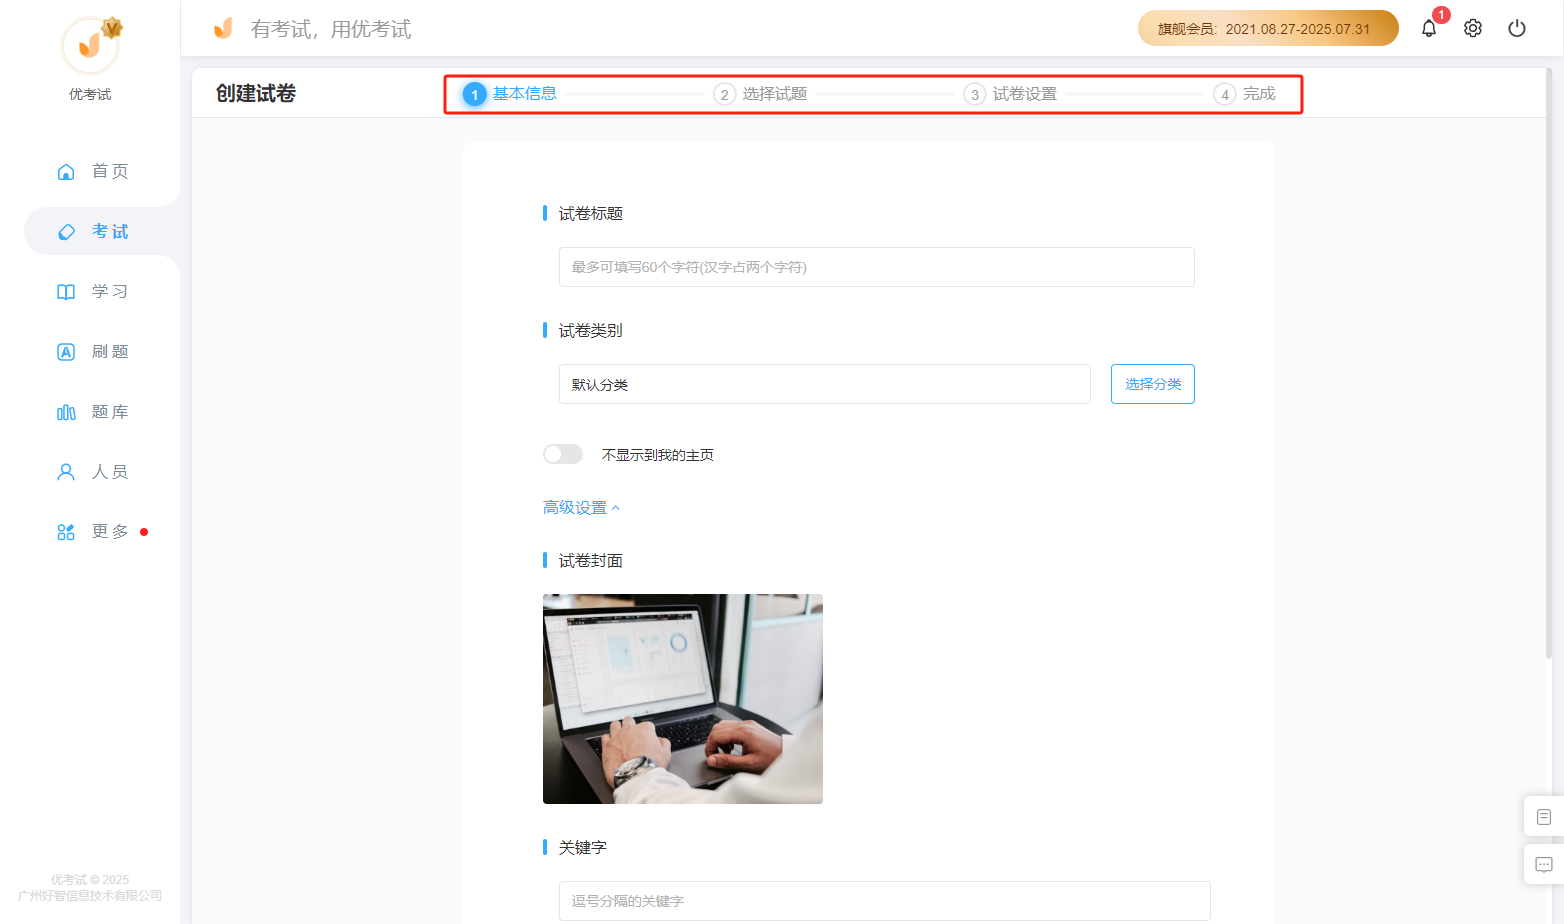Click the 创建试卷 page title
Image resolution: width=1564 pixels, height=924 pixels.
256,94
